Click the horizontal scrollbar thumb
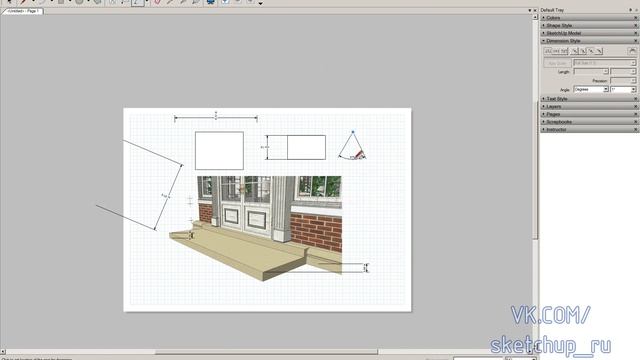 point(266,352)
